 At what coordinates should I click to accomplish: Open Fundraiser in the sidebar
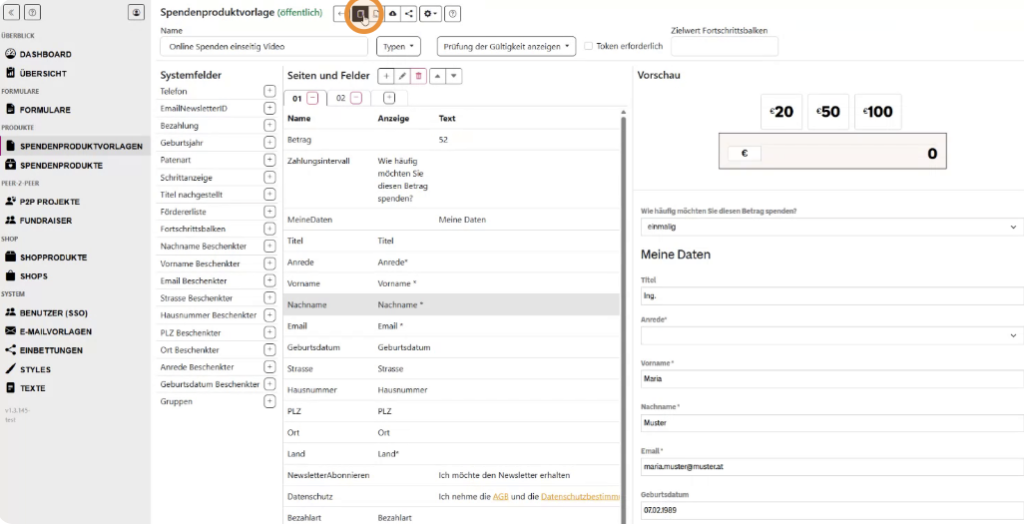pos(45,221)
